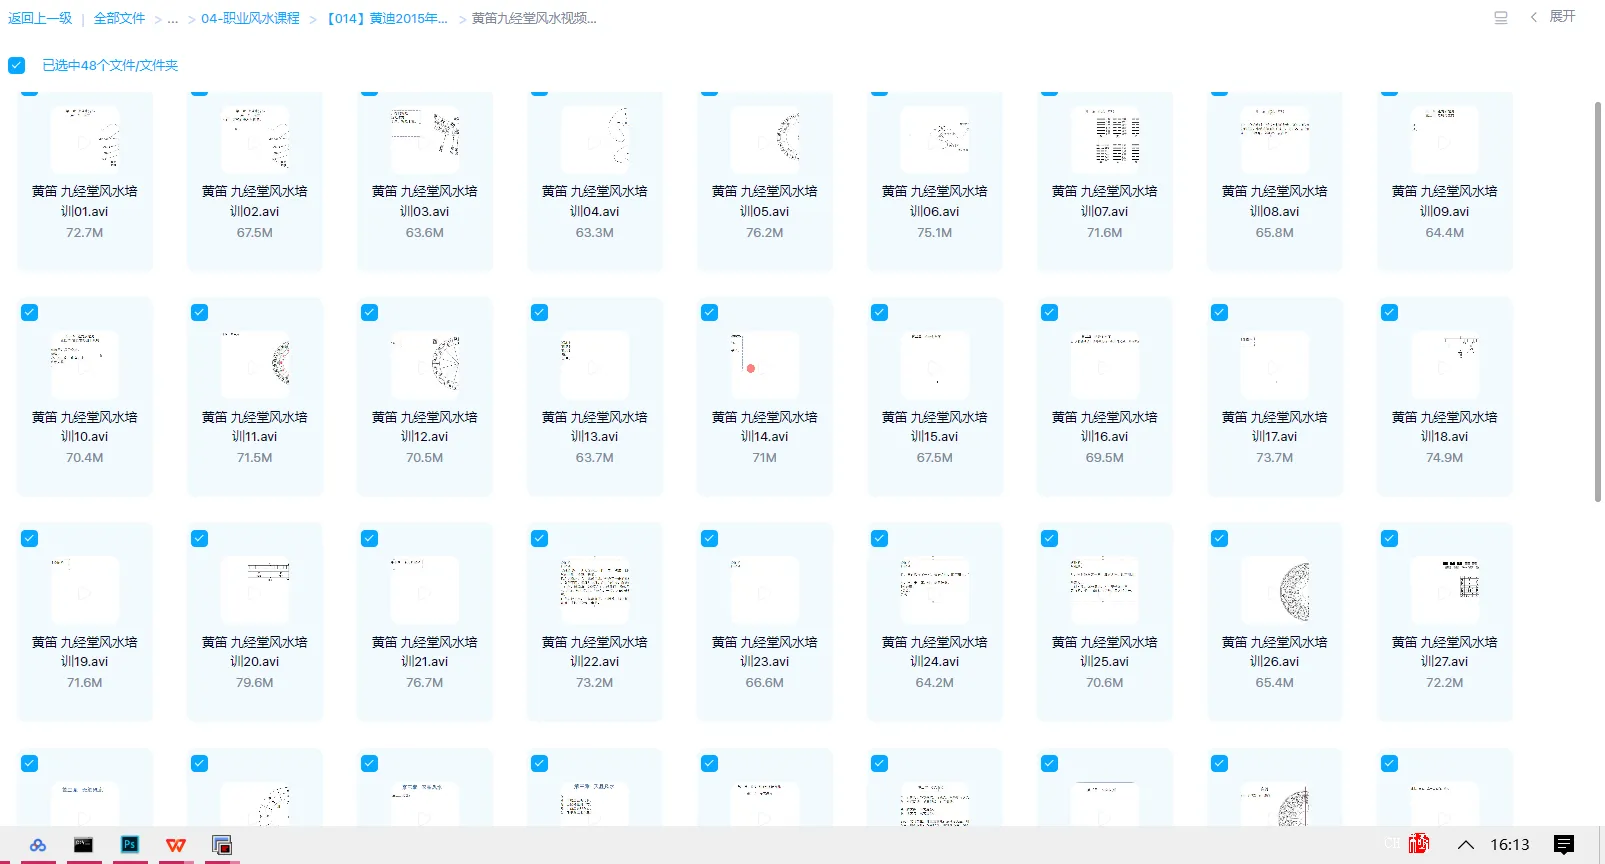The width and height of the screenshot is (1605, 864).
Task: Toggle the checkbox for 训18.avi
Action: coord(1389,313)
